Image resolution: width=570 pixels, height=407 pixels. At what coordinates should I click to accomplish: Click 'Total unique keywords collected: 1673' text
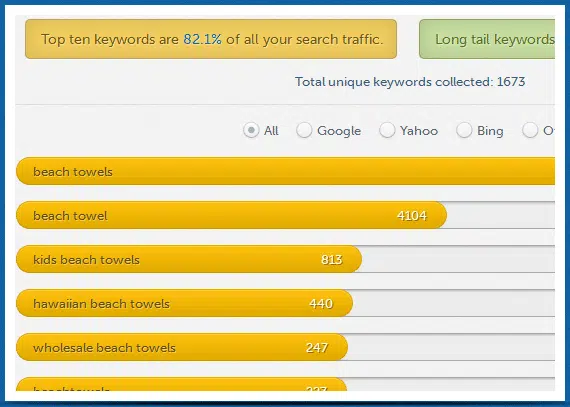[x=410, y=82]
